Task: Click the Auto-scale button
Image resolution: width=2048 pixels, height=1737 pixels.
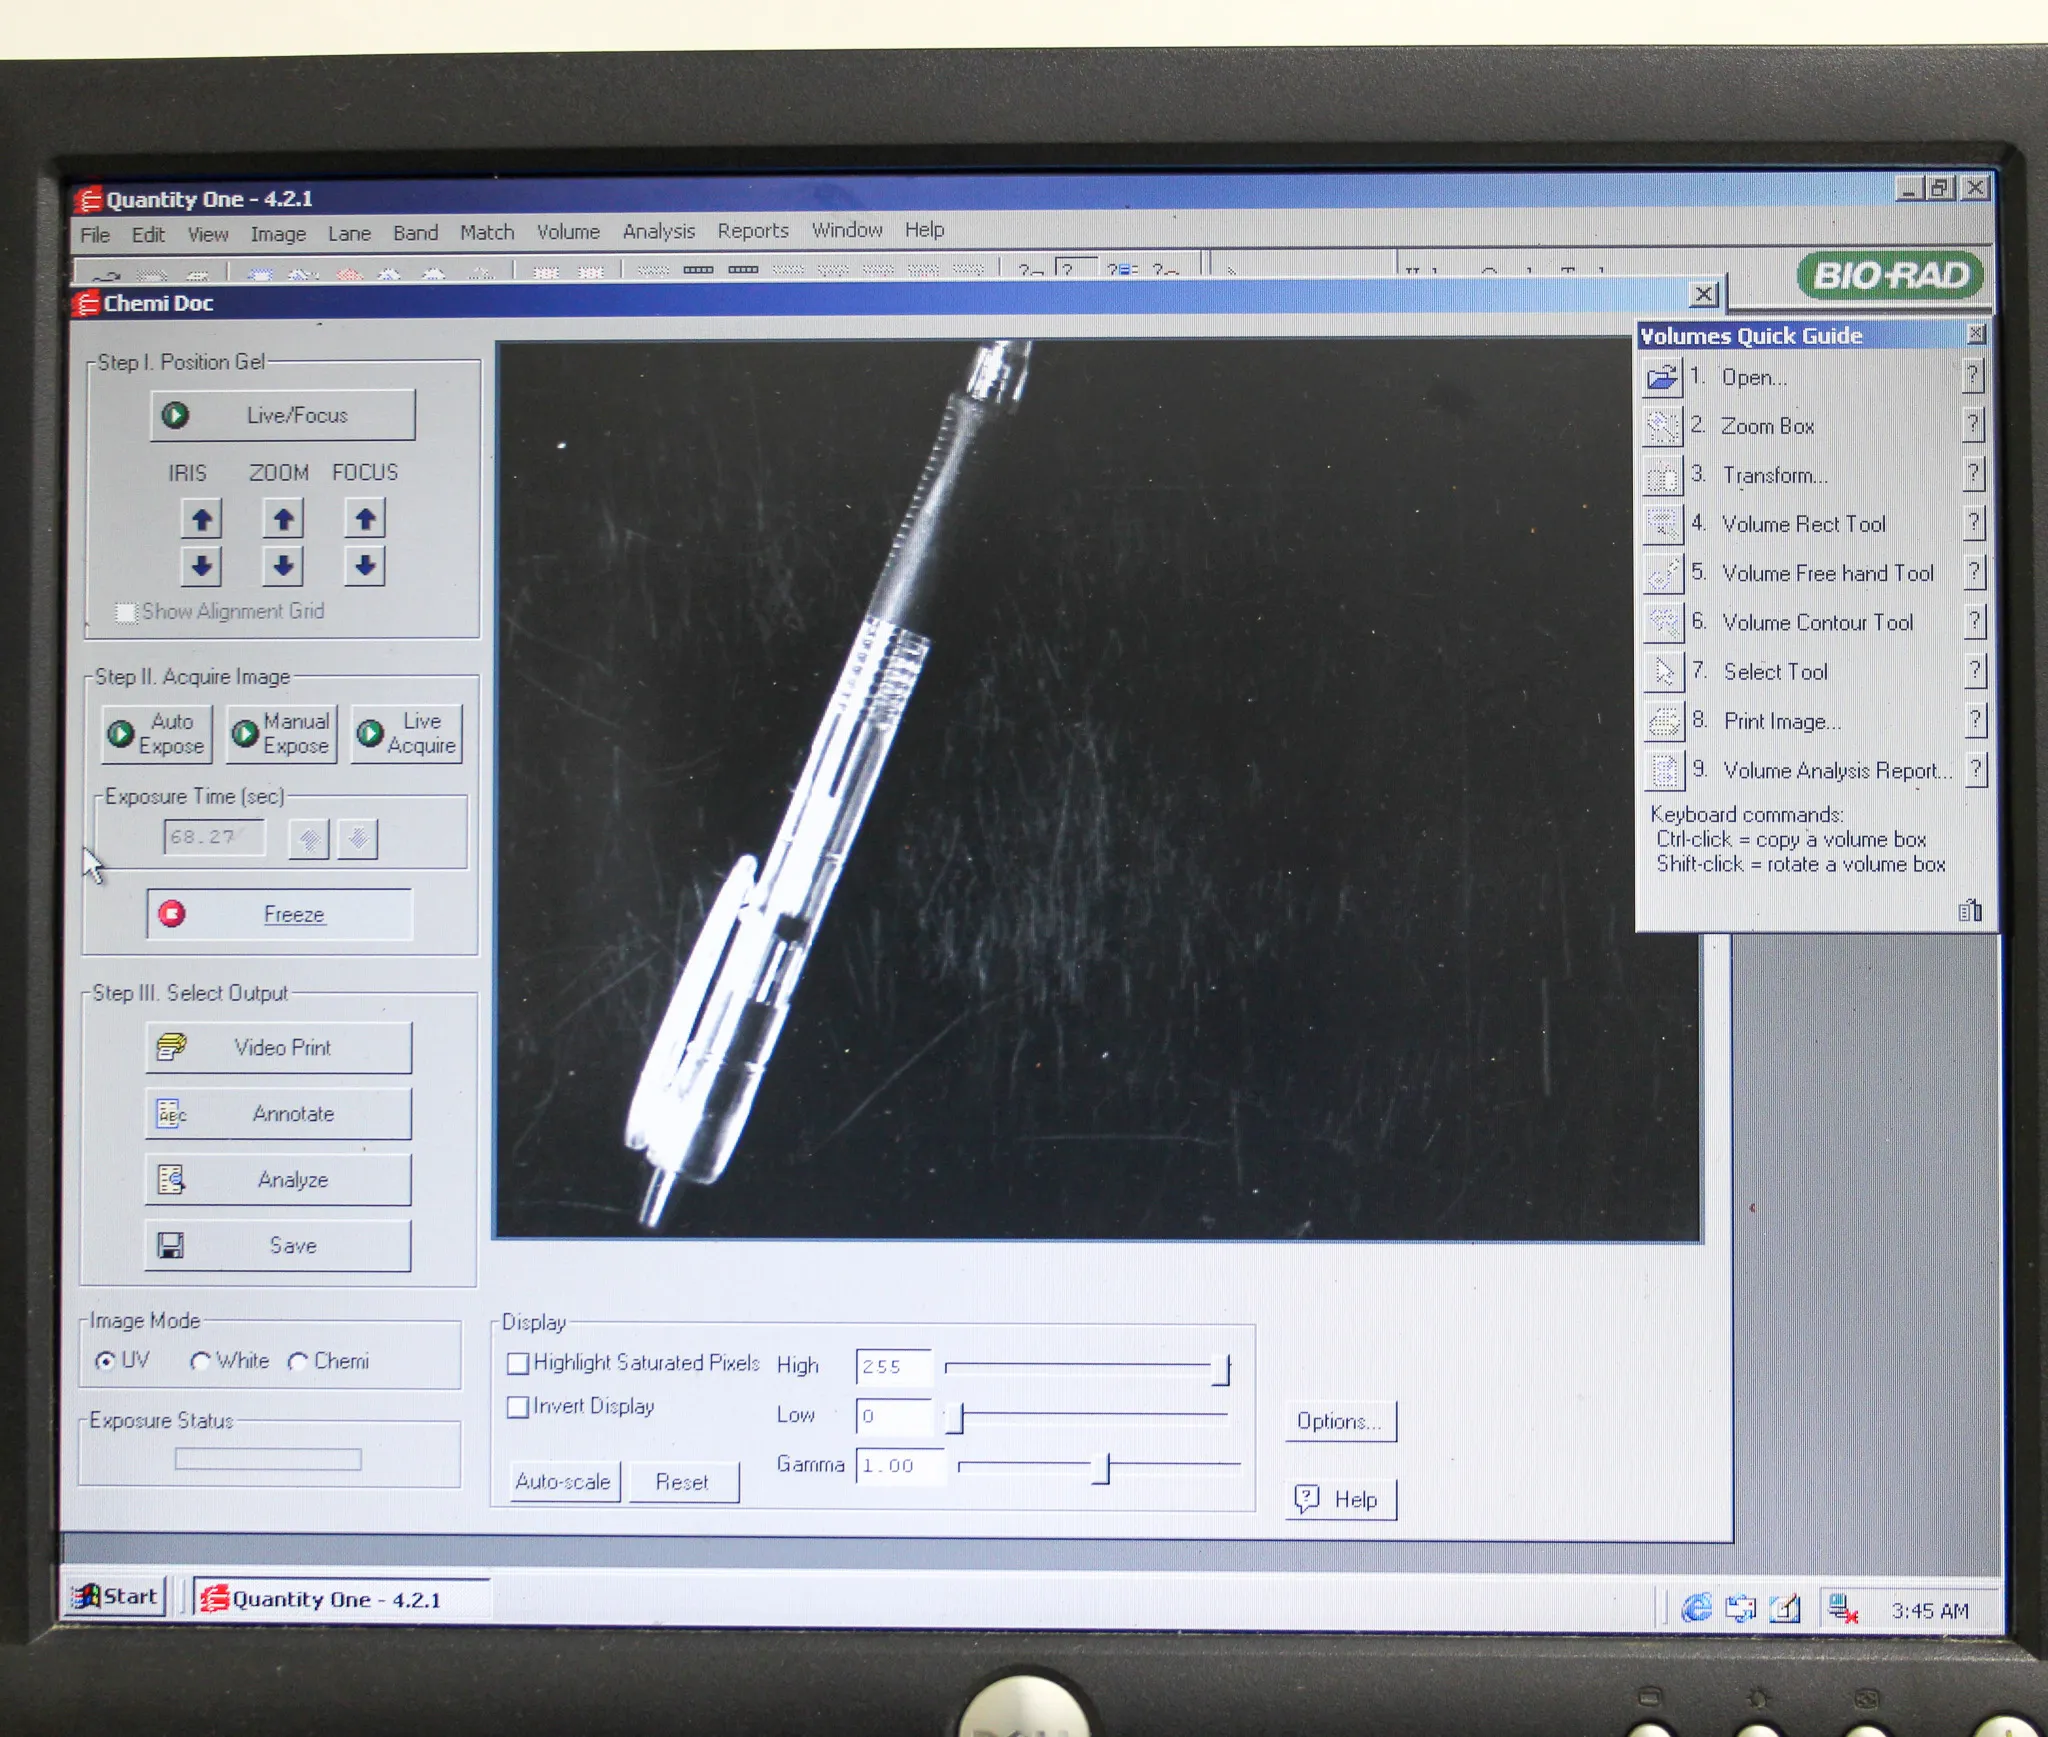Action: (564, 1482)
